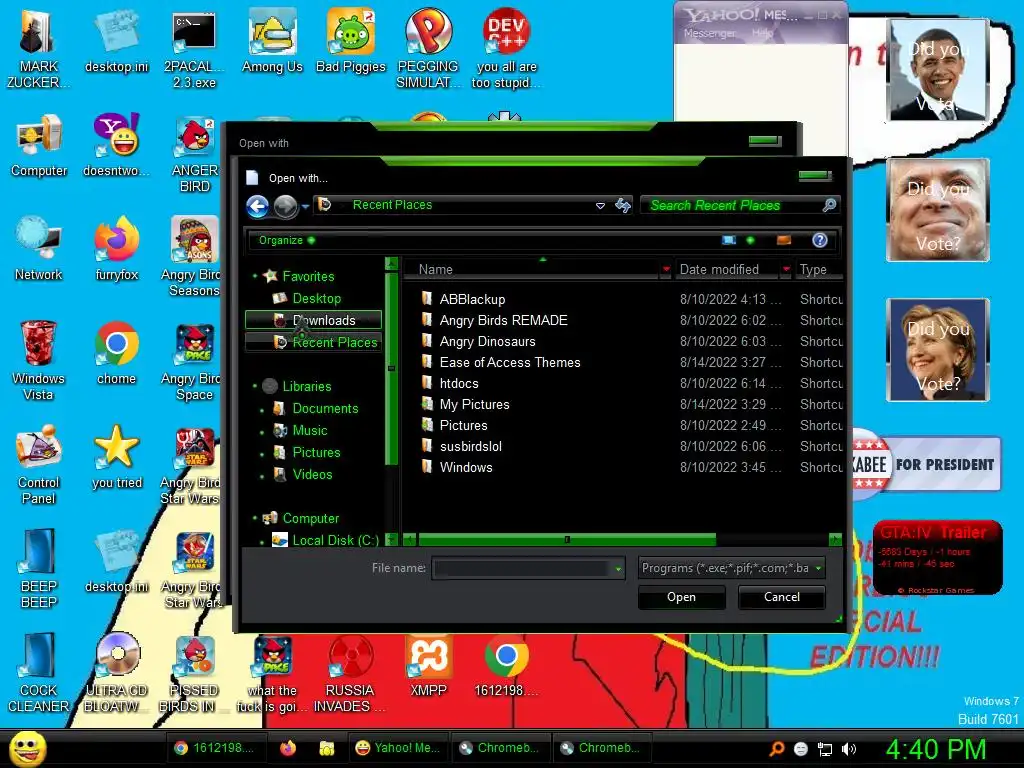
Task: Open the Help question mark icon
Action: coord(820,240)
